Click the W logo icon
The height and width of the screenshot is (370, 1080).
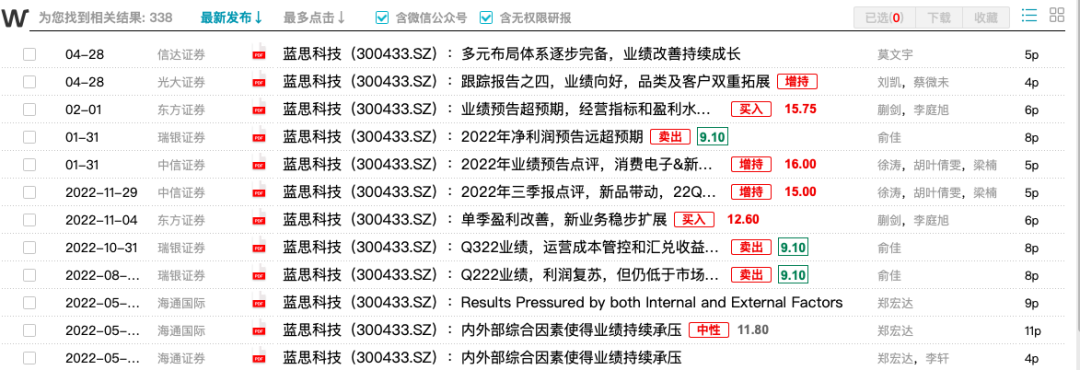point(15,18)
